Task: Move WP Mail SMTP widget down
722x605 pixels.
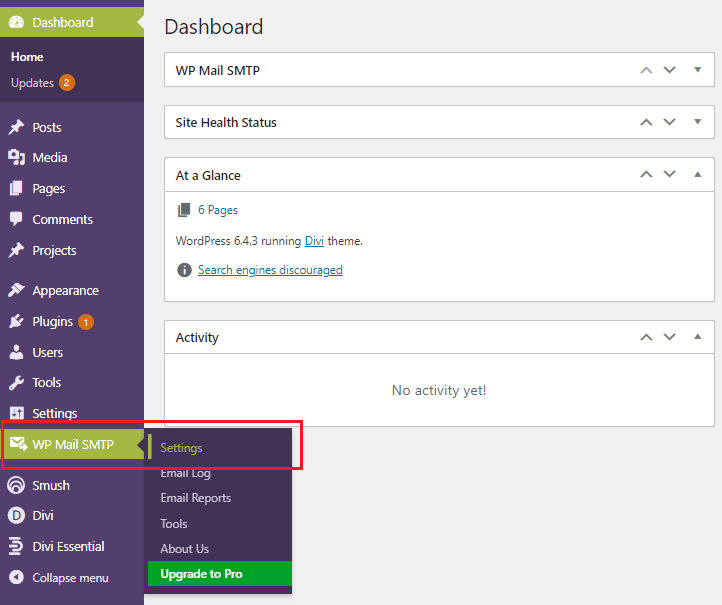Action: (670, 70)
